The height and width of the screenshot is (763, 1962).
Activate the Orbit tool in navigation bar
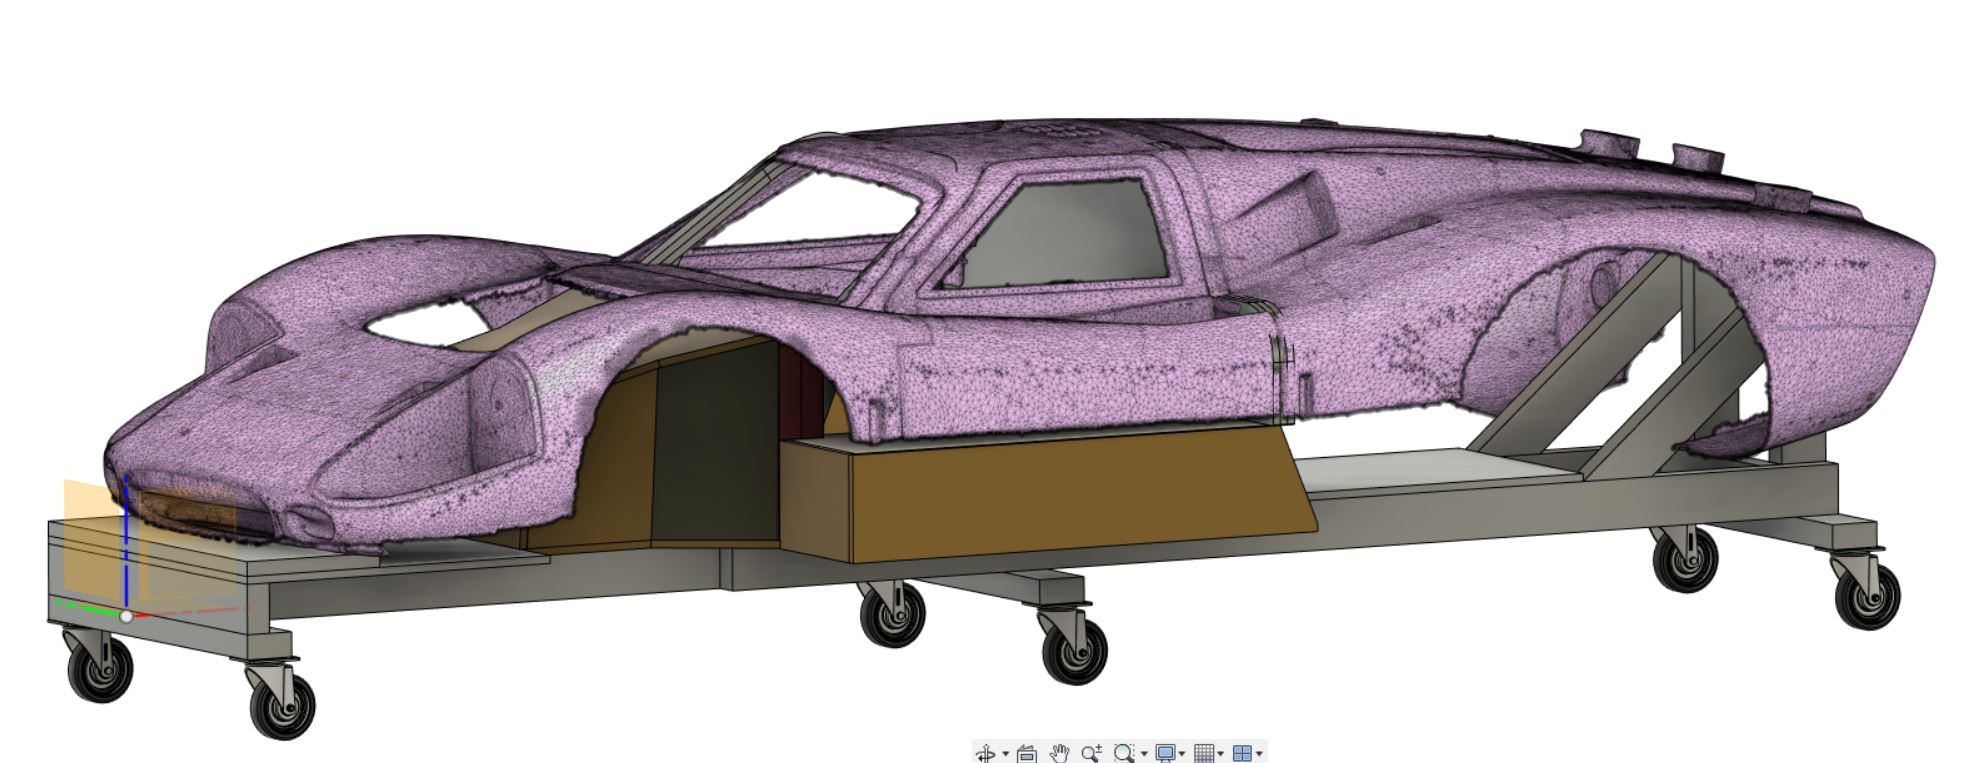(x=985, y=753)
